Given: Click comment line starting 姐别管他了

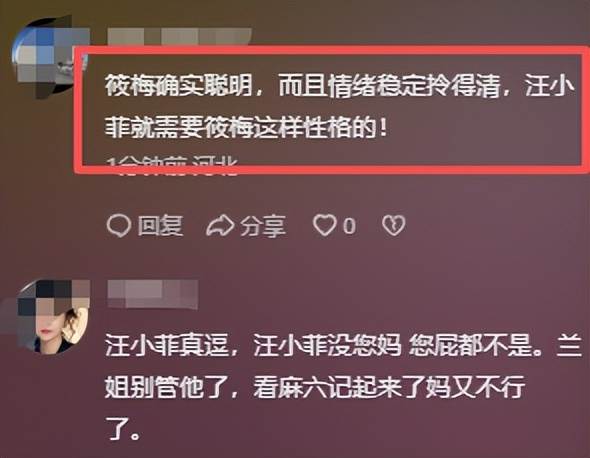Looking at the screenshot, I should point(315,387).
